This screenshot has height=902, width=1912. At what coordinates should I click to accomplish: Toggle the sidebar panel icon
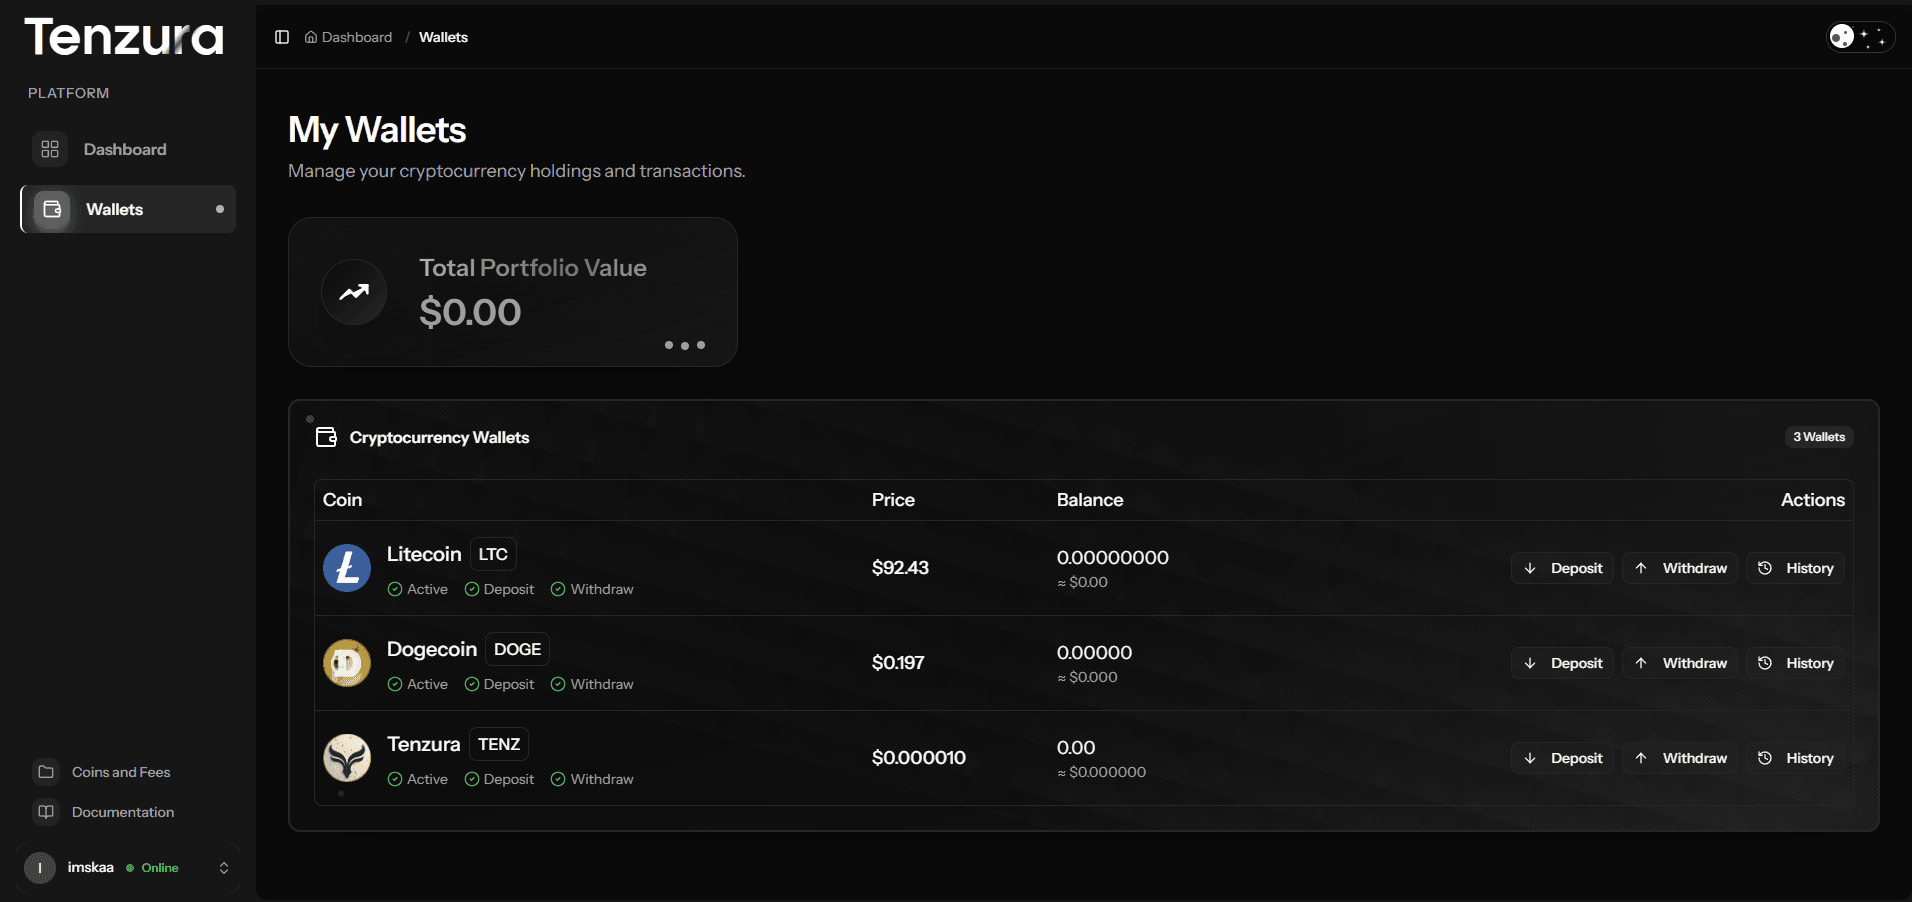[x=282, y=37]
